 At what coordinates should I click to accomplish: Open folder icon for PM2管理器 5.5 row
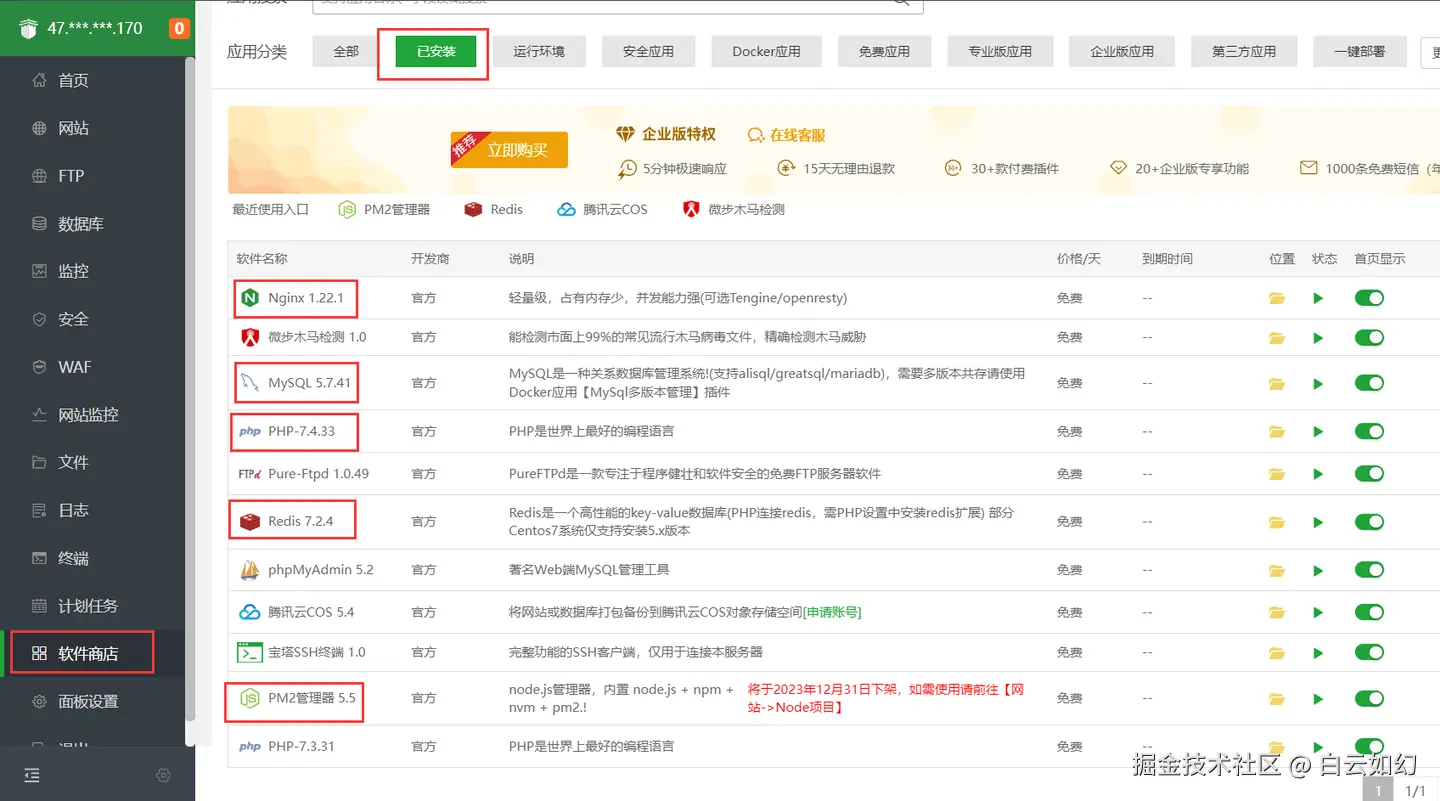click(x=1277, y=699)
